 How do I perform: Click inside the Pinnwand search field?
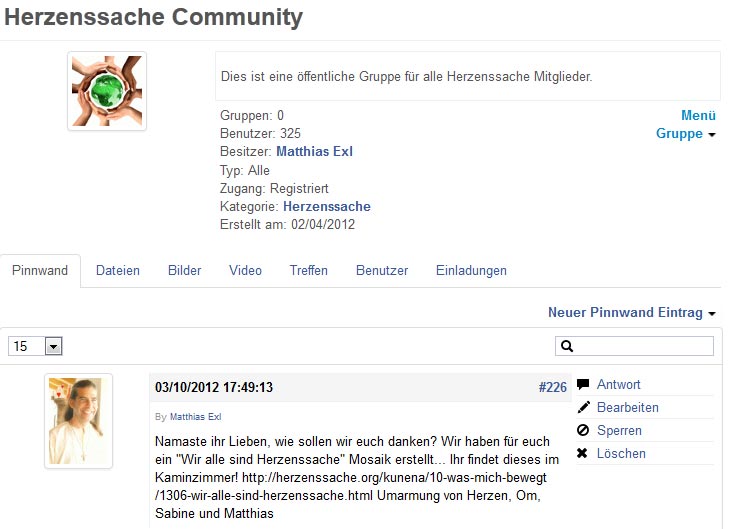click(x=634, y=346)
